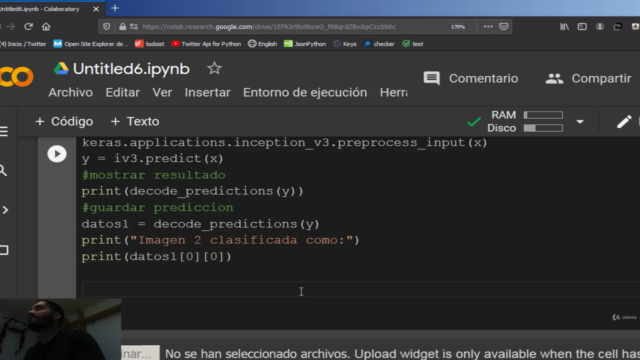Open the files folder sidebar icon

coord(4,250)
